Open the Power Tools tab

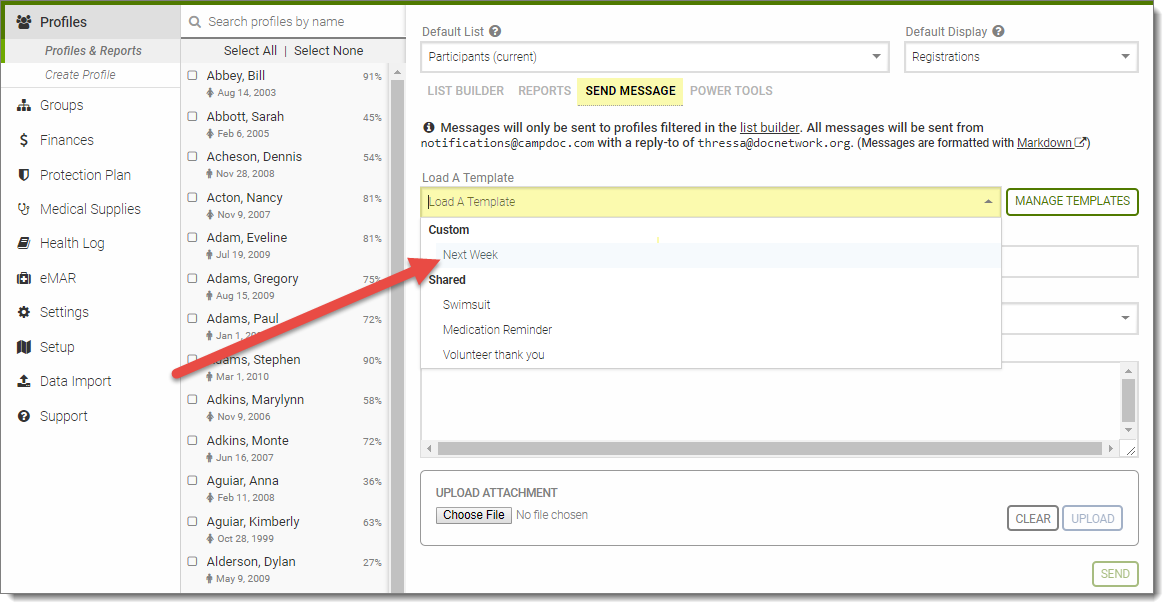click(731, 91)
